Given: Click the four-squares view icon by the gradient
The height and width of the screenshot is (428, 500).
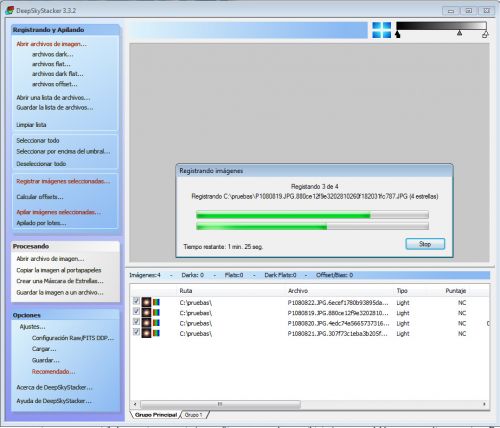Looking at the screenshot, I should pyautogui.click(x=382, y=30).
